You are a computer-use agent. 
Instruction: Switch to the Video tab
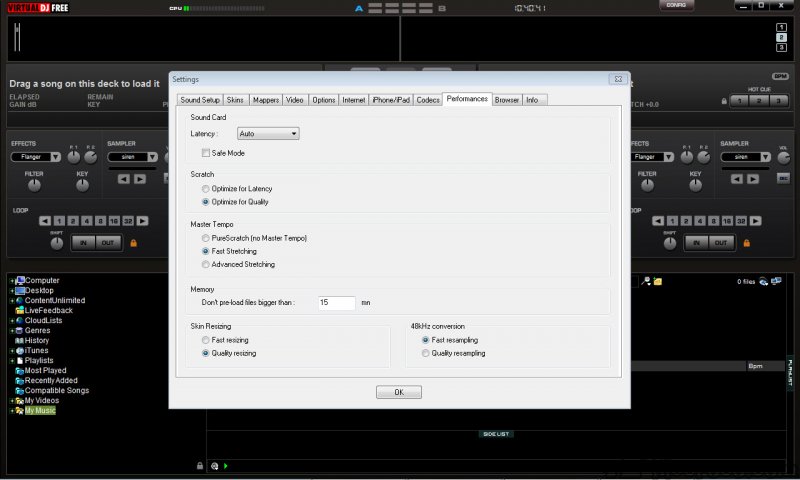click(x=295, y=100)
